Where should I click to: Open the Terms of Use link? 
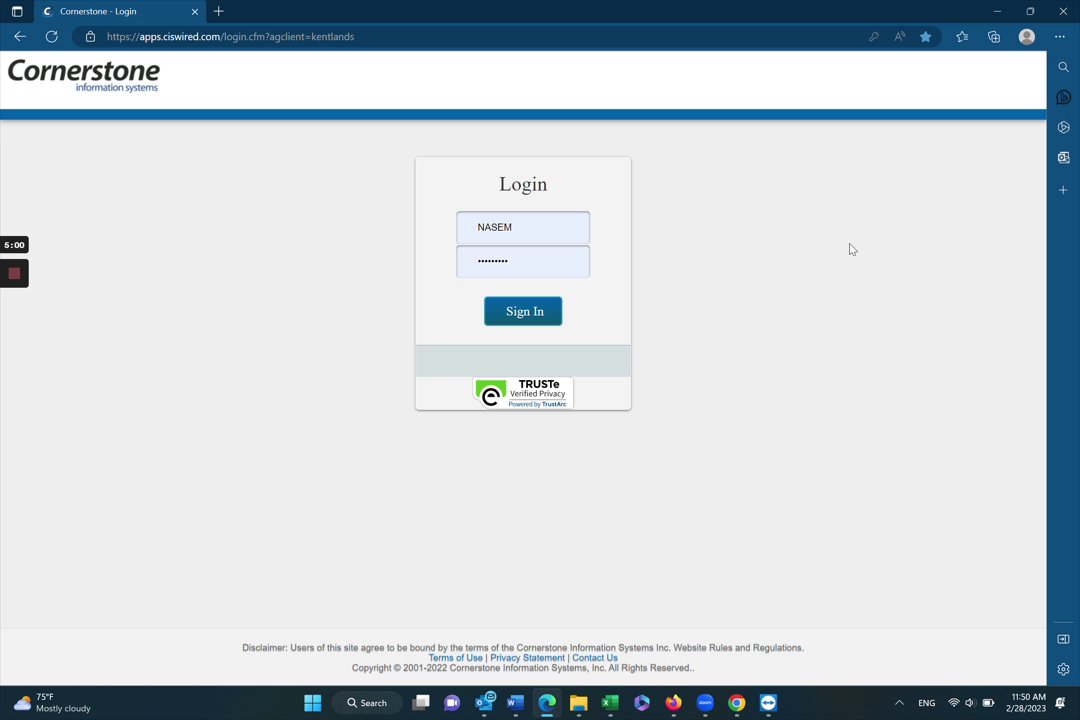[x=455, y=658]
